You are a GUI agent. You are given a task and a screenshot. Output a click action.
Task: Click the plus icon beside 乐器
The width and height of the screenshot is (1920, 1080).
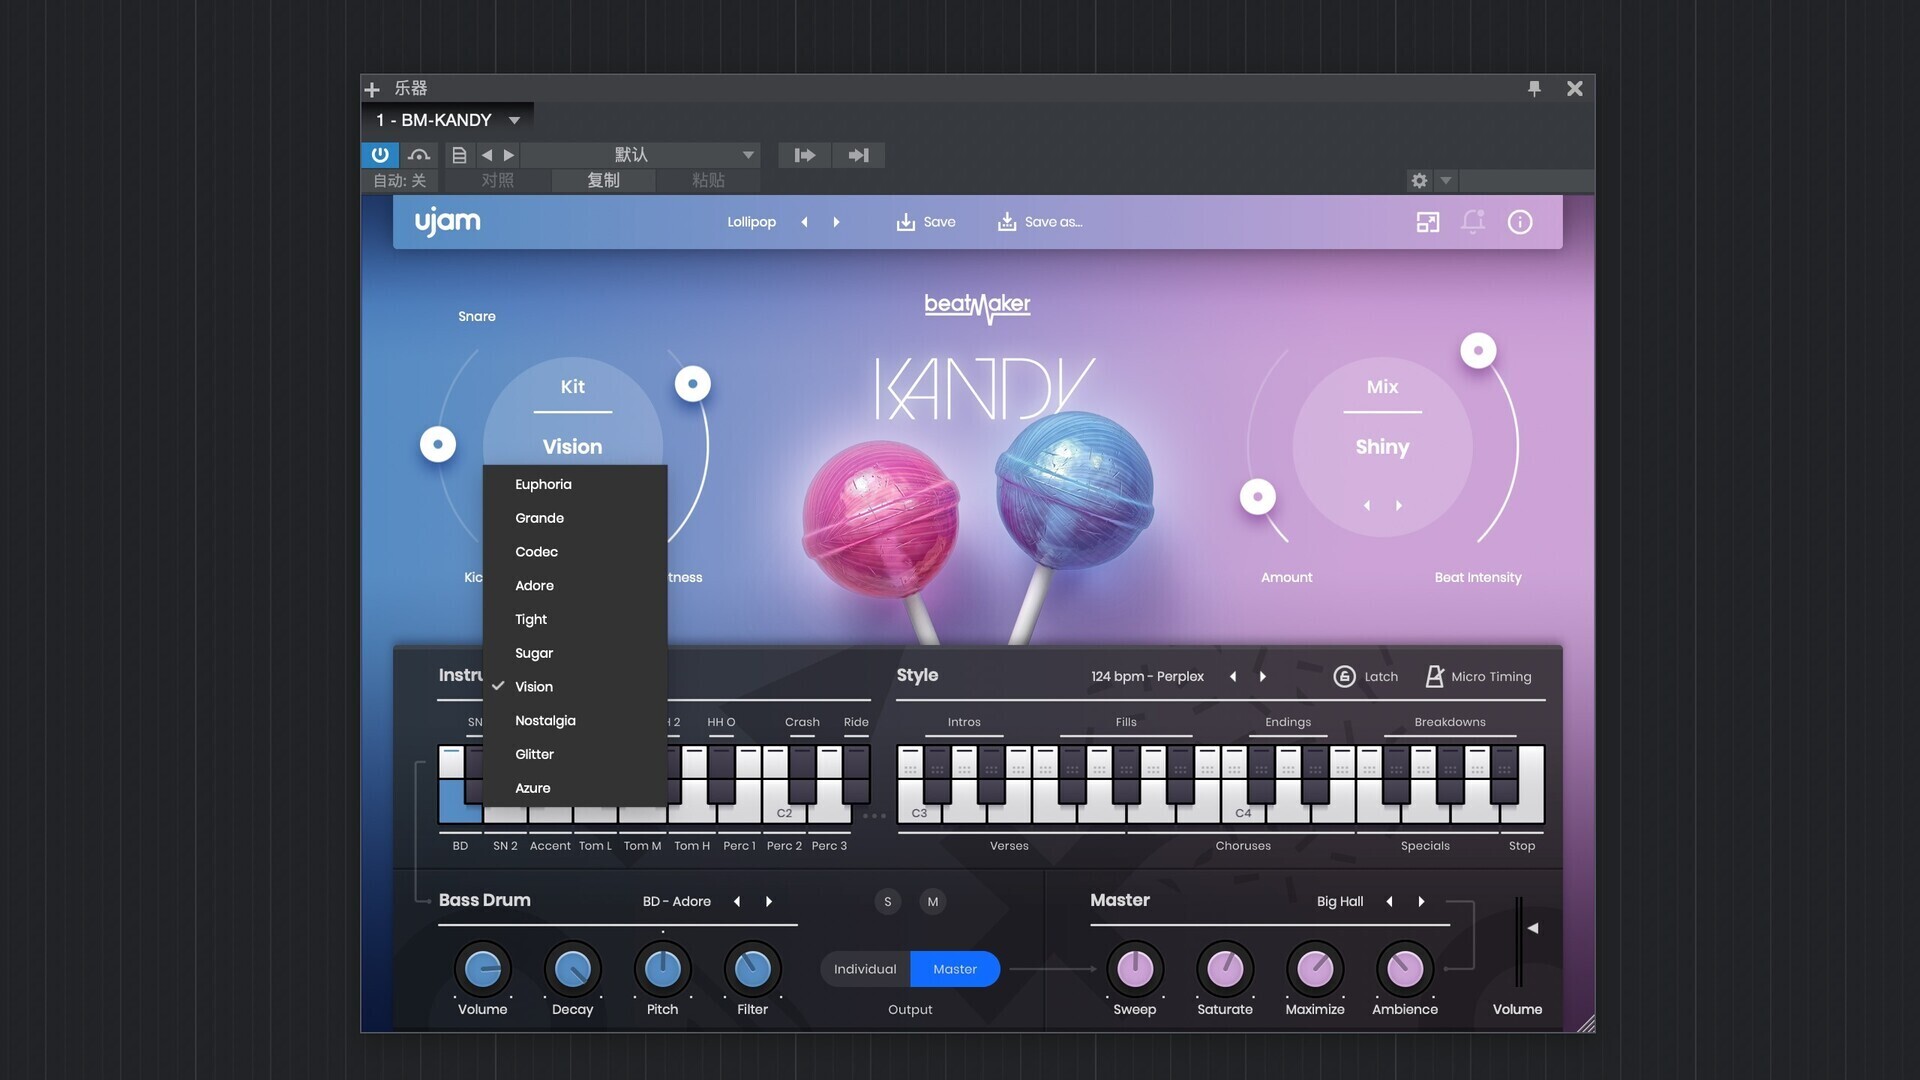(372, 89)
